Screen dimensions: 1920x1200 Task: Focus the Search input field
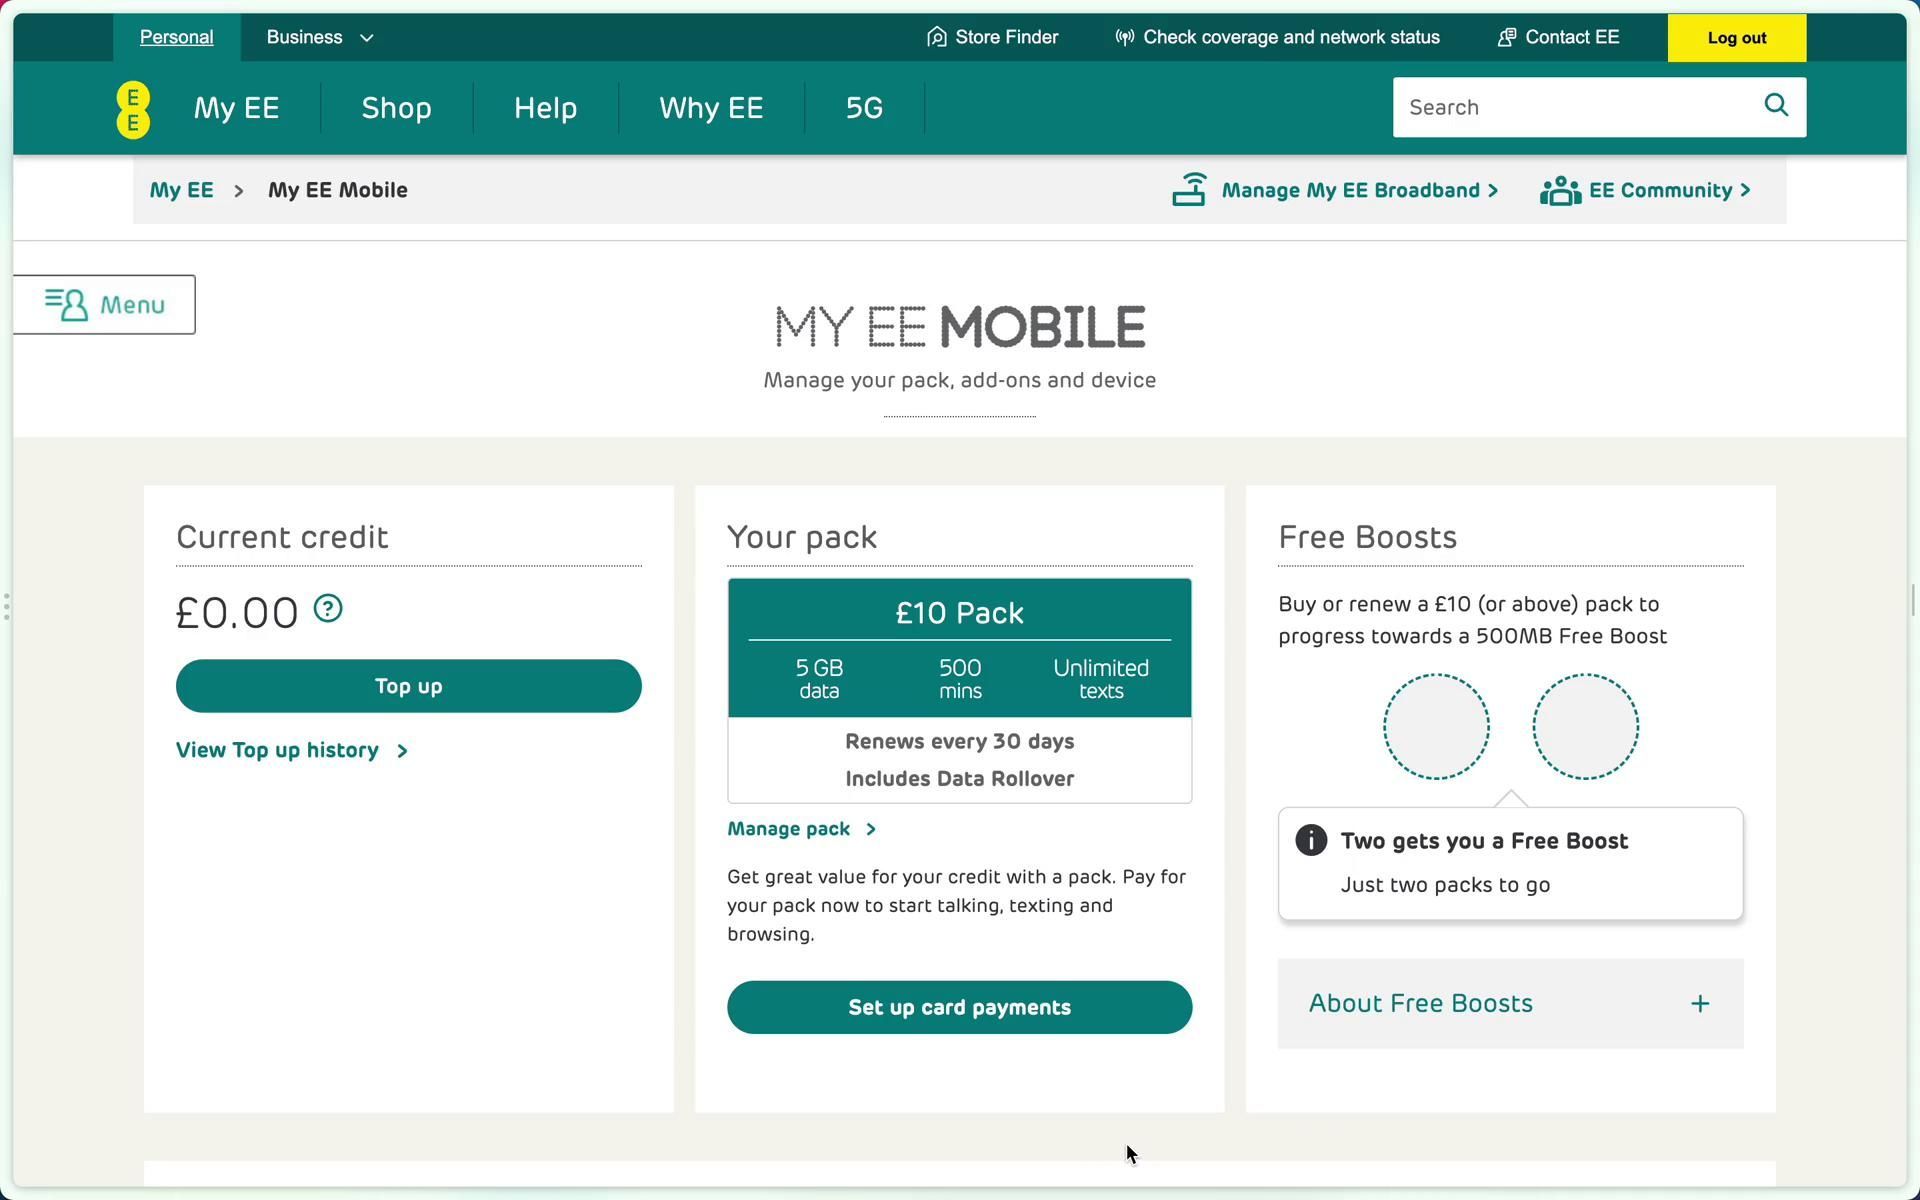coord(1570,107)
